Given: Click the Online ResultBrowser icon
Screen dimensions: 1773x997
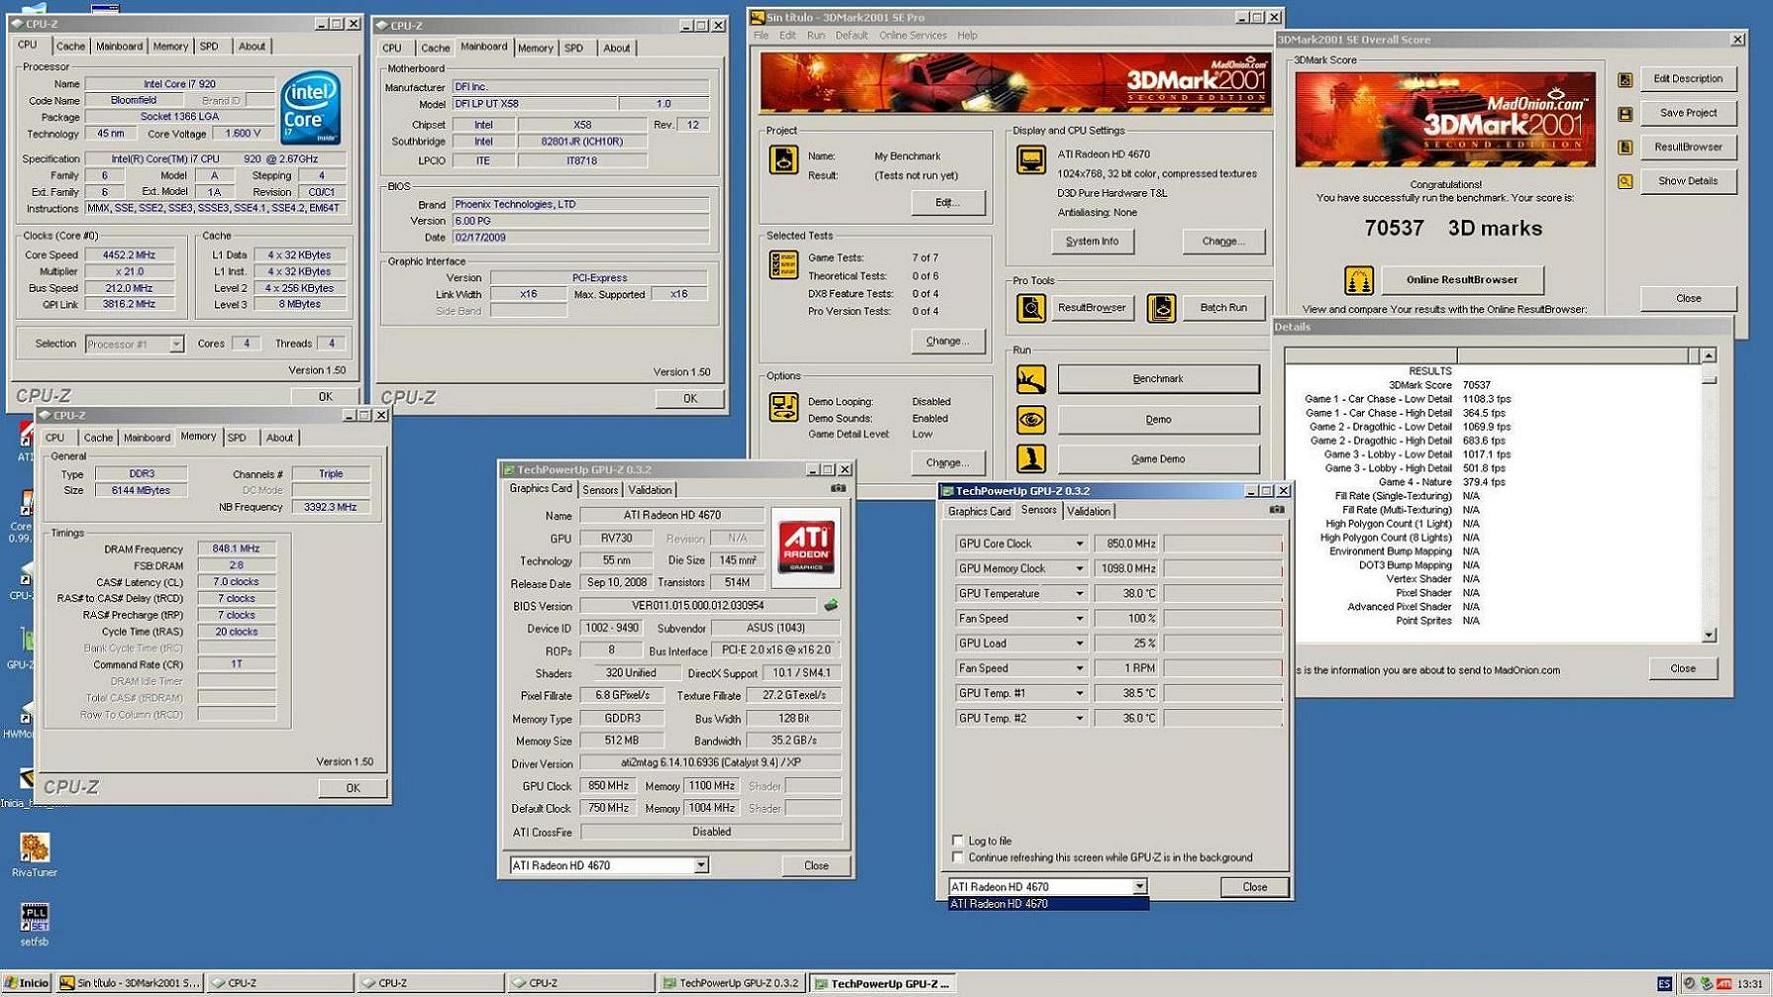Looking at the screenshot, I should pos(1358,281).
